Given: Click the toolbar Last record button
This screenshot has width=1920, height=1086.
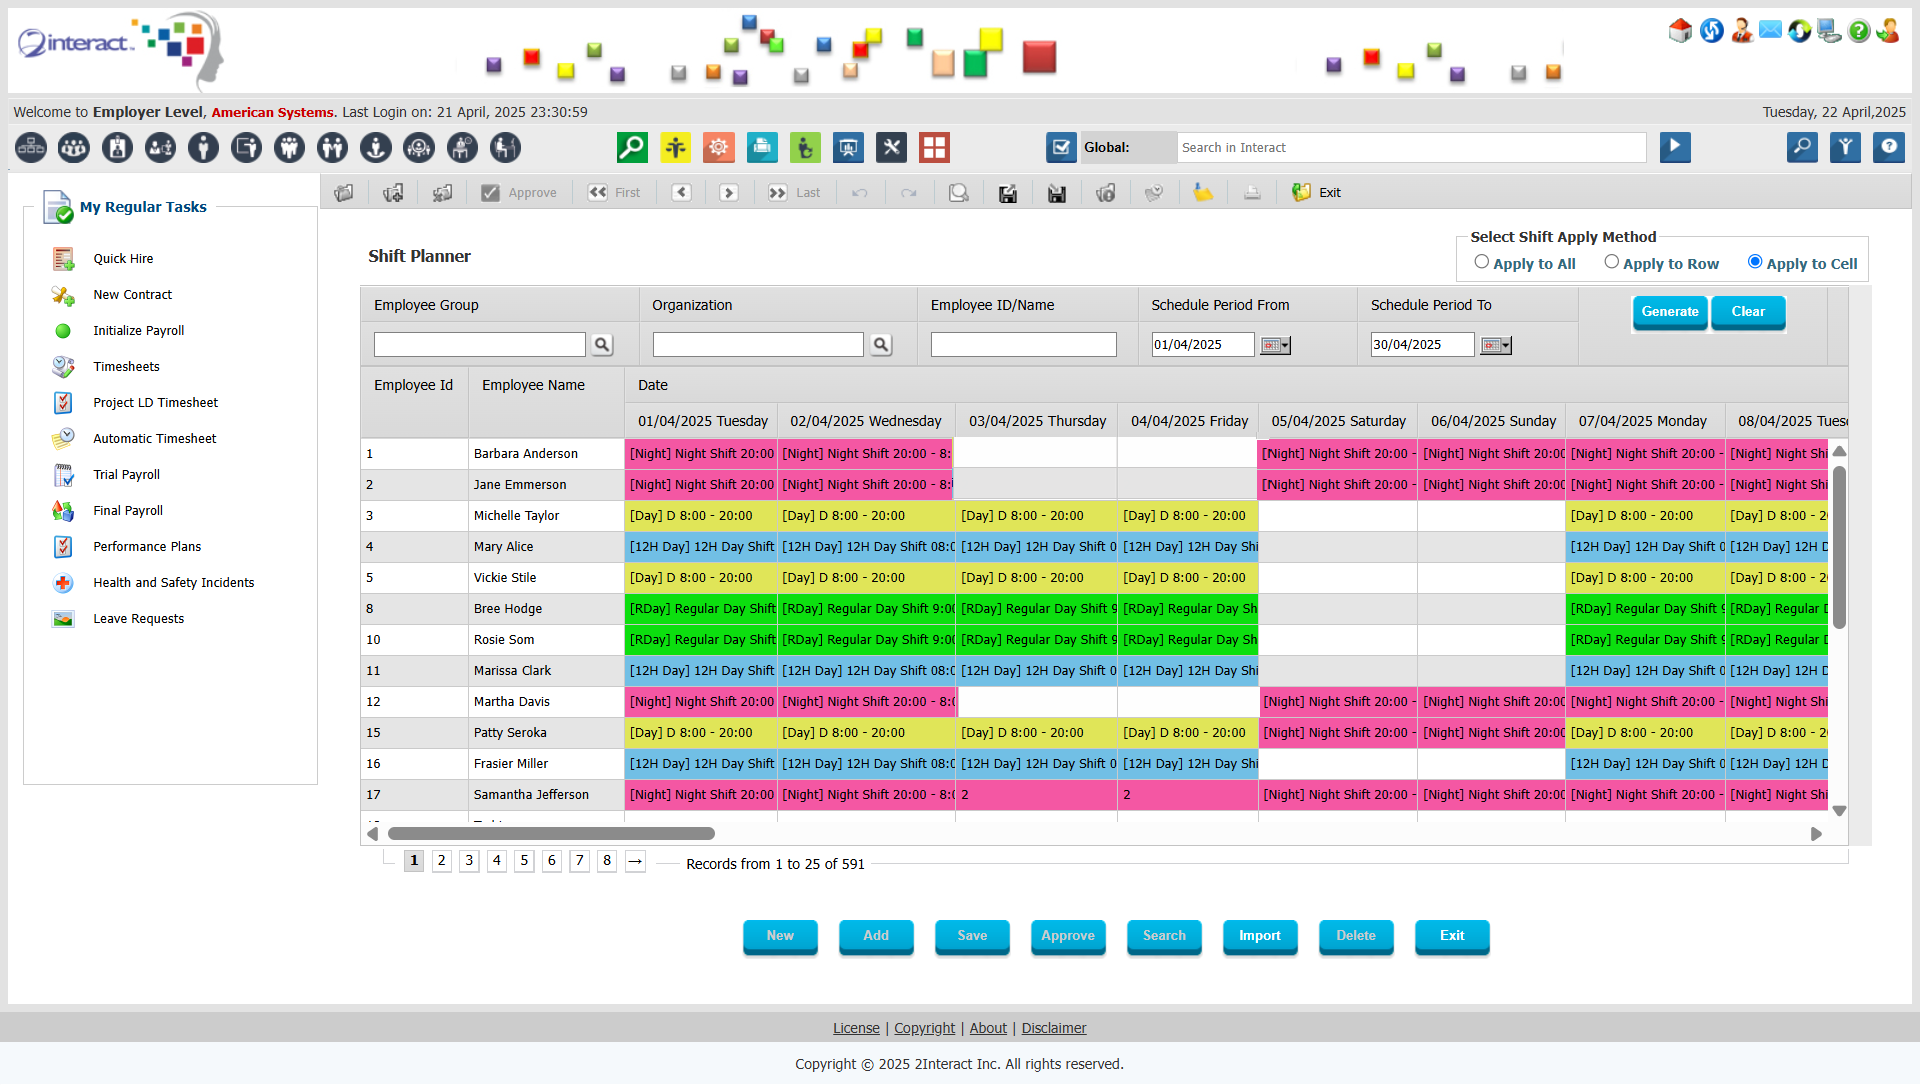Looking at the screenshot, I should [794, 193].
